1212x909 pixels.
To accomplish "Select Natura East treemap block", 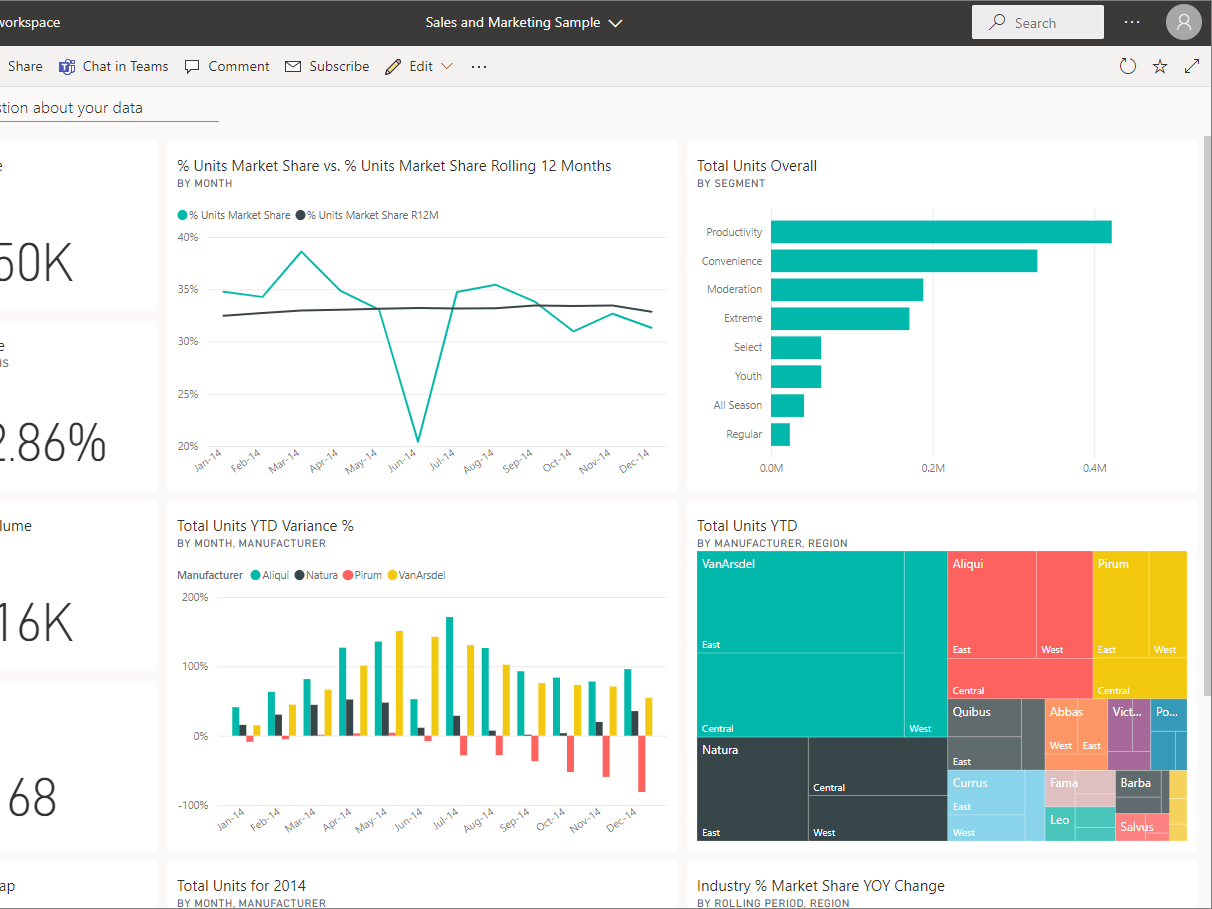I will point(752,789).
